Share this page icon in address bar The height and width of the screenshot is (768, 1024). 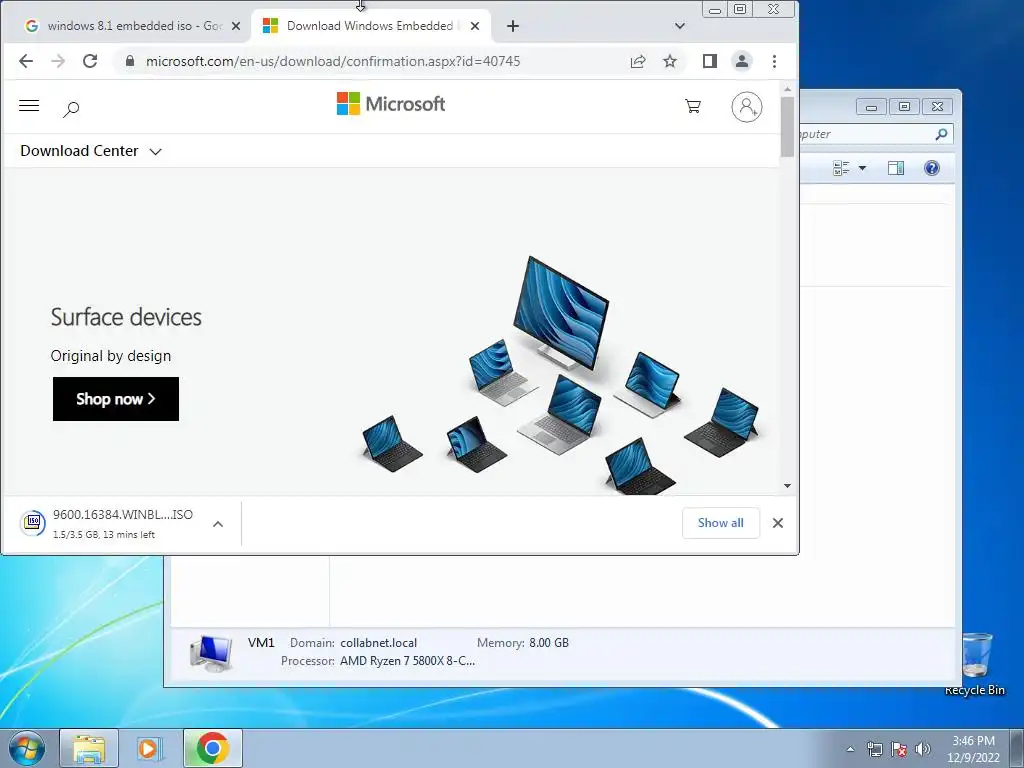[x=638, y=61]
